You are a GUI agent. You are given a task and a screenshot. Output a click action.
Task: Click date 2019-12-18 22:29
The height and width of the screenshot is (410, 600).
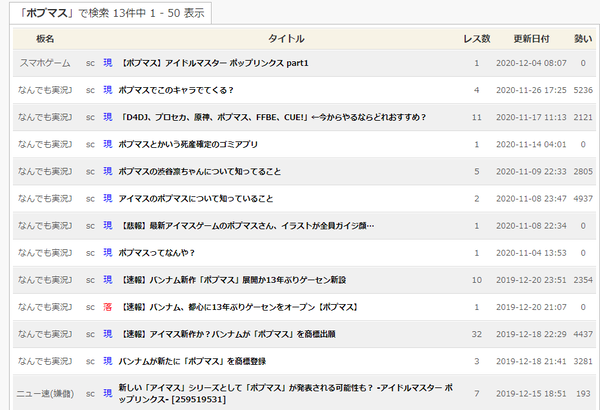(x=532, y=334)
